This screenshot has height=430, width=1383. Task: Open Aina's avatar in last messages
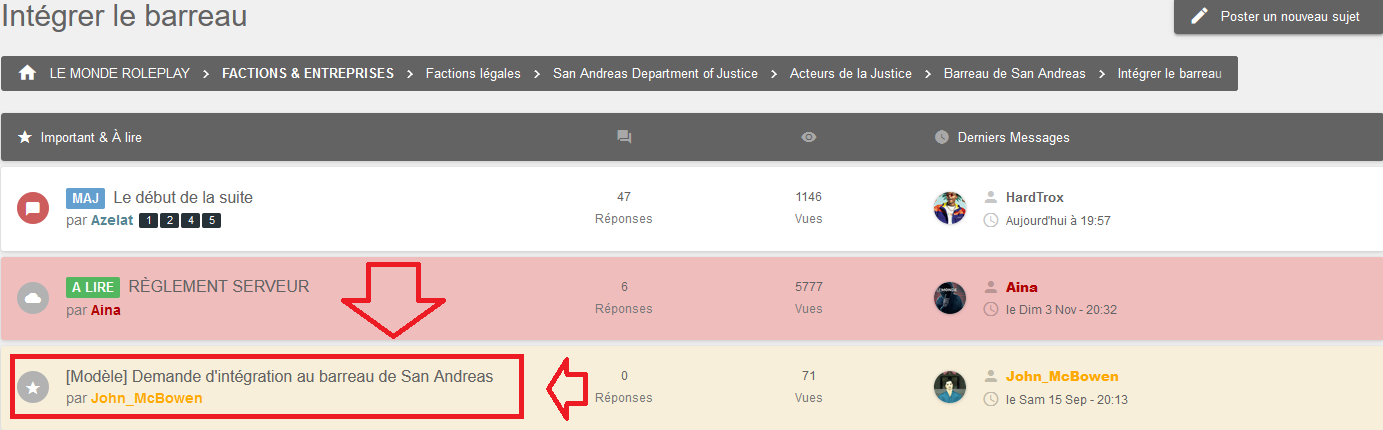pyautogui.click(x=950, y=298)
